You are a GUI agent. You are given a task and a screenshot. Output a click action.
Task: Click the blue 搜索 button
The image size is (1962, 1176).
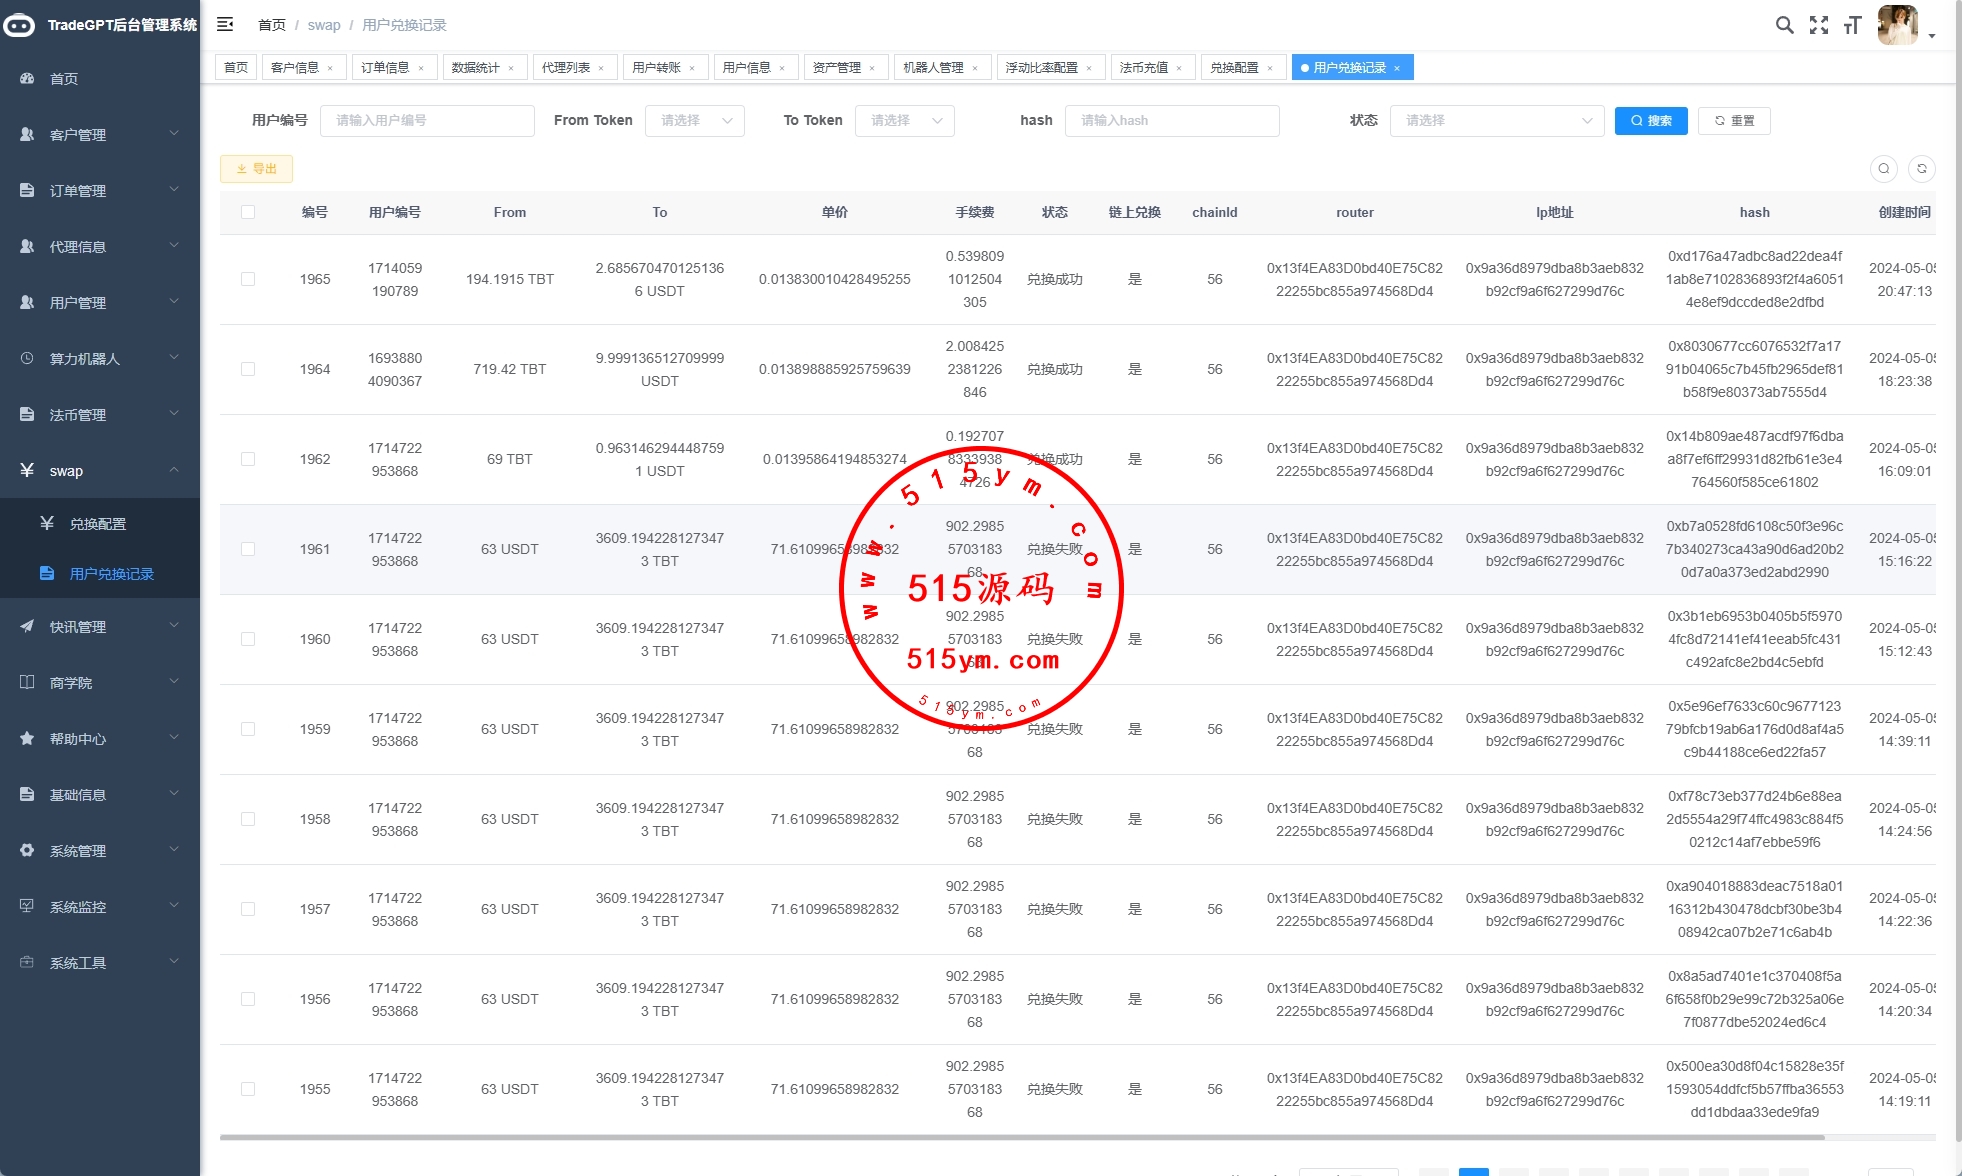click(x=1651, y=120)
